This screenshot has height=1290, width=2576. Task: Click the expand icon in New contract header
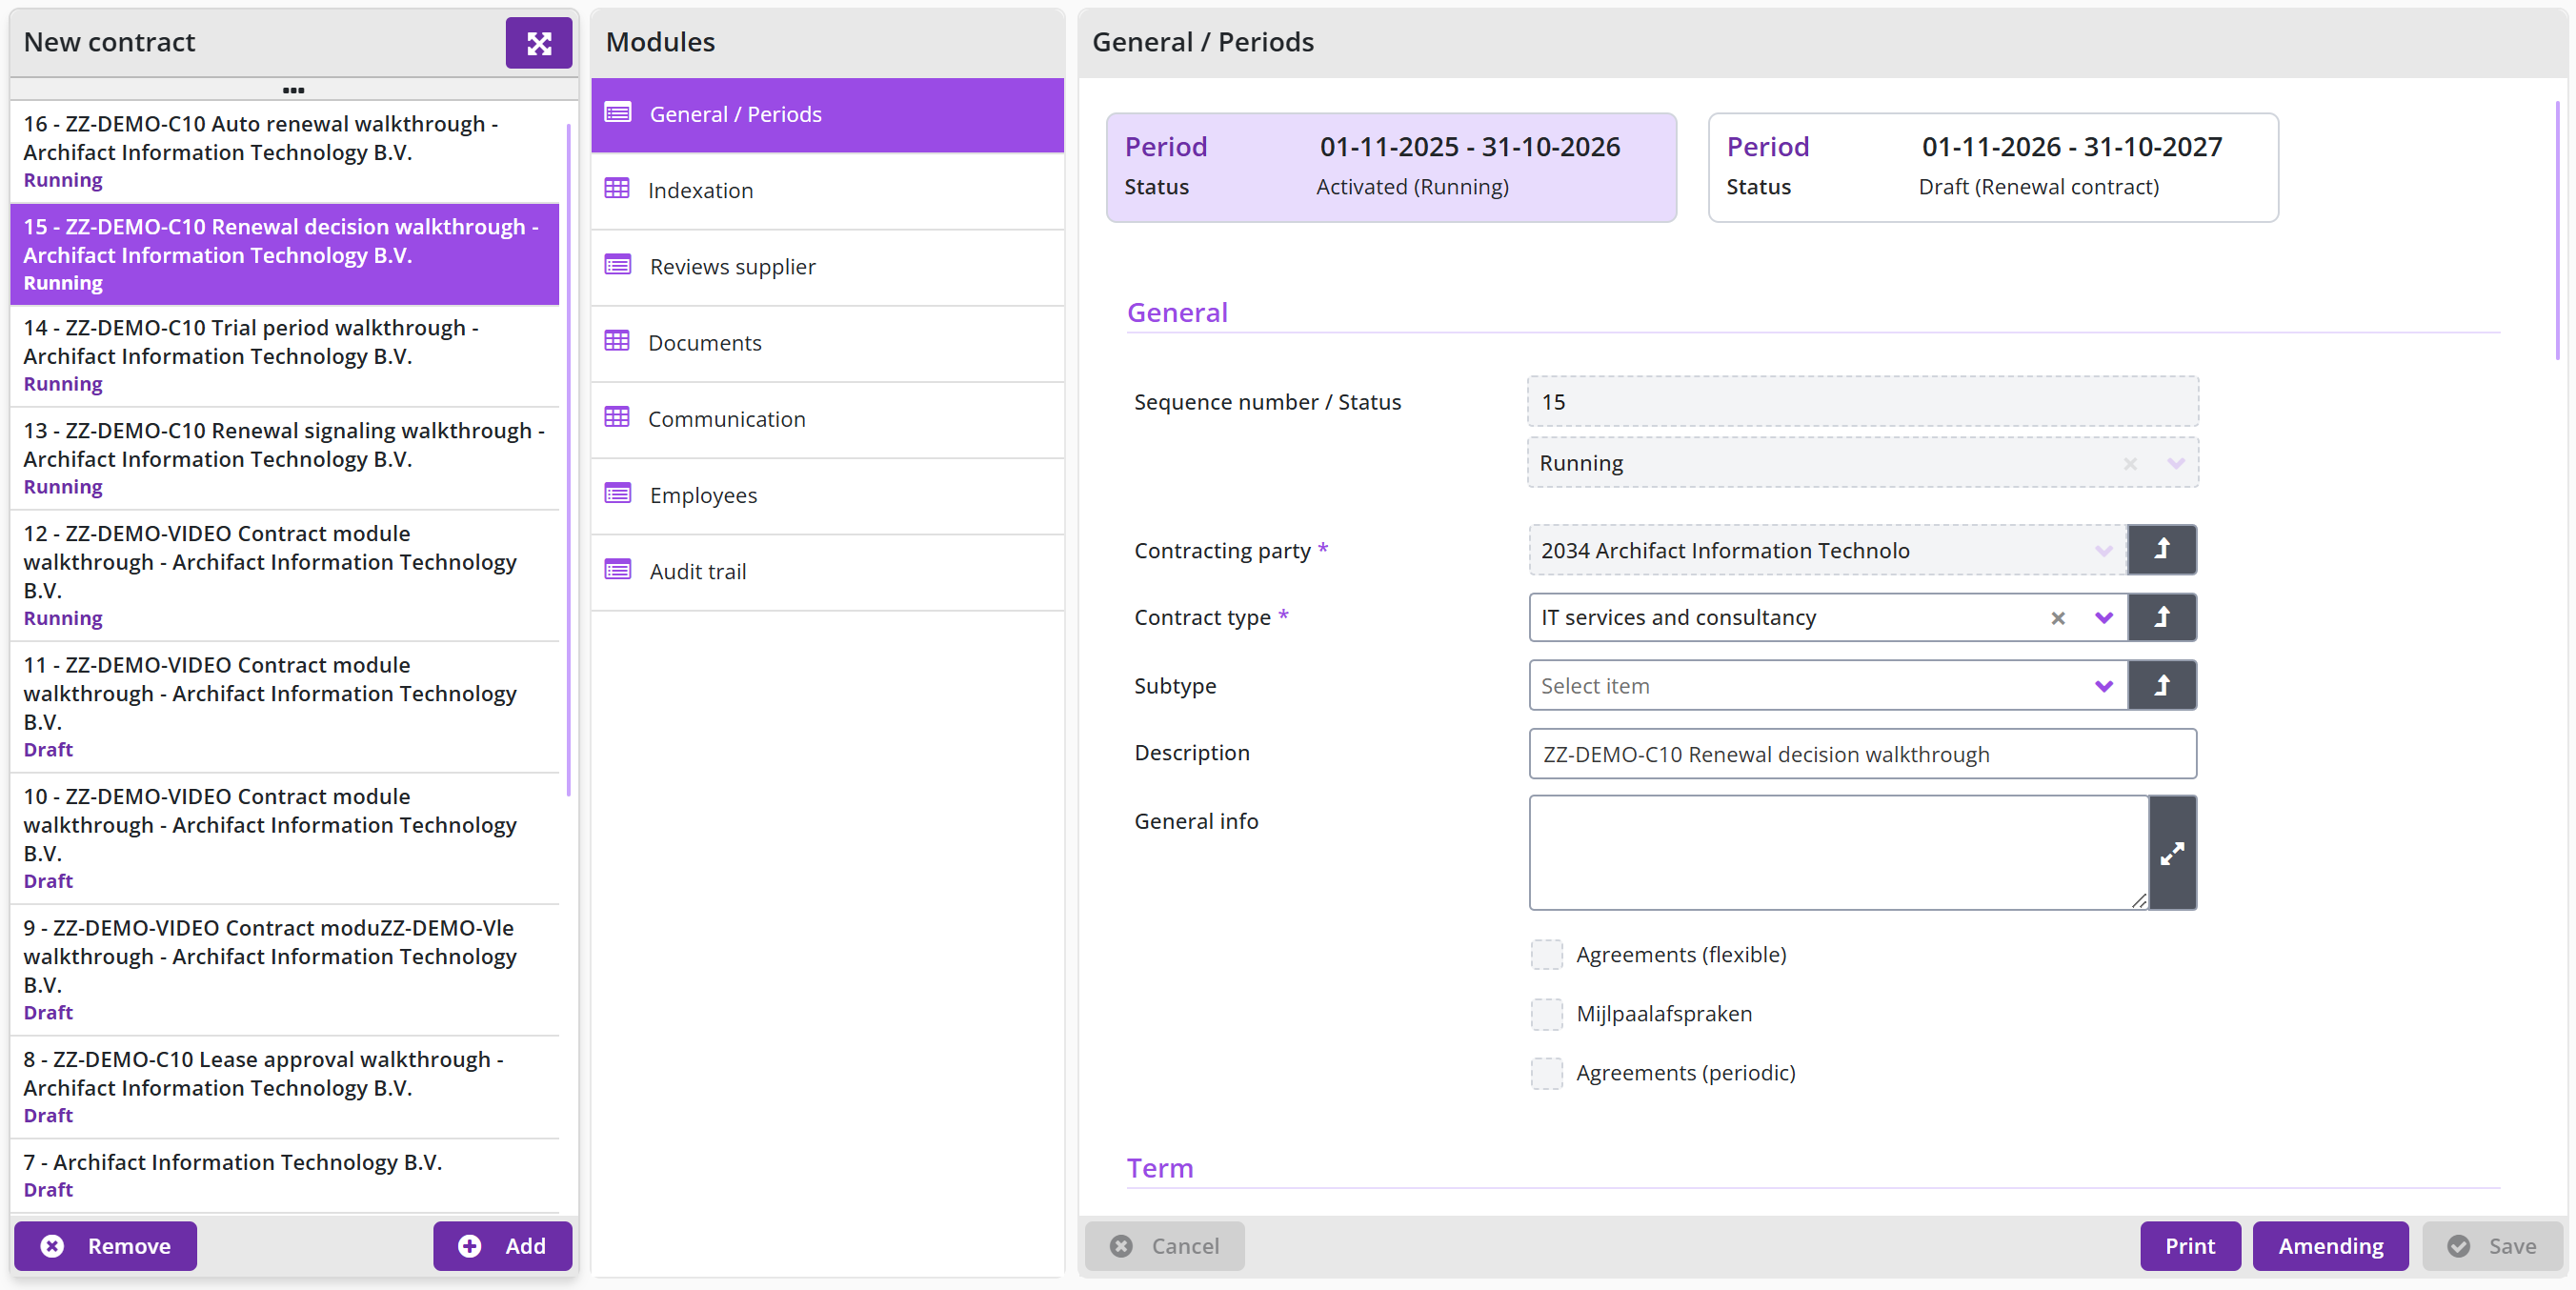click(x=538, y=43)
